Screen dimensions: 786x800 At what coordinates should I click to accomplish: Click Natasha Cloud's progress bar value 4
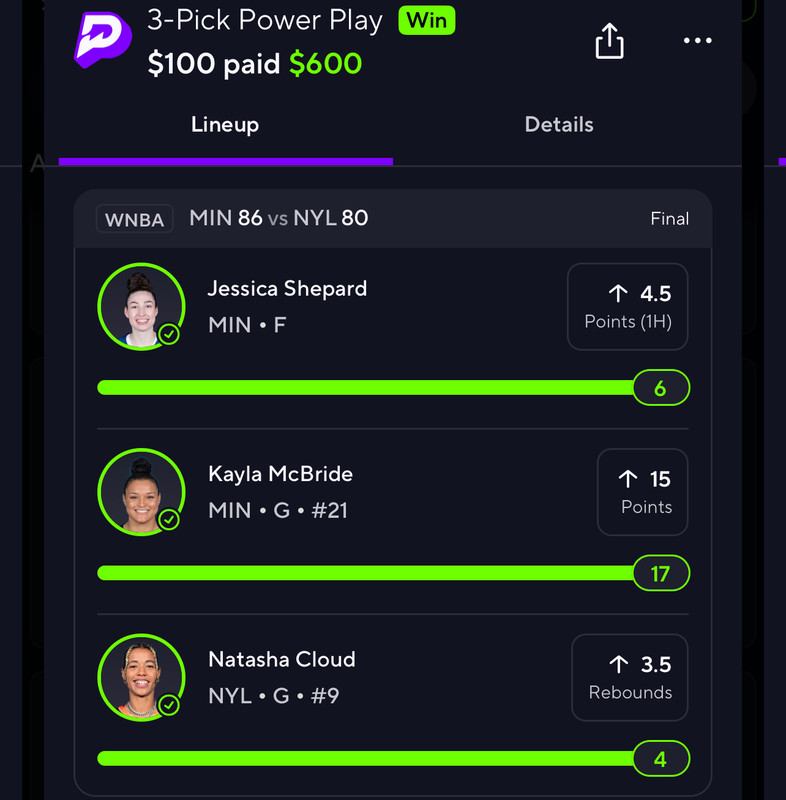coord(661,759)
